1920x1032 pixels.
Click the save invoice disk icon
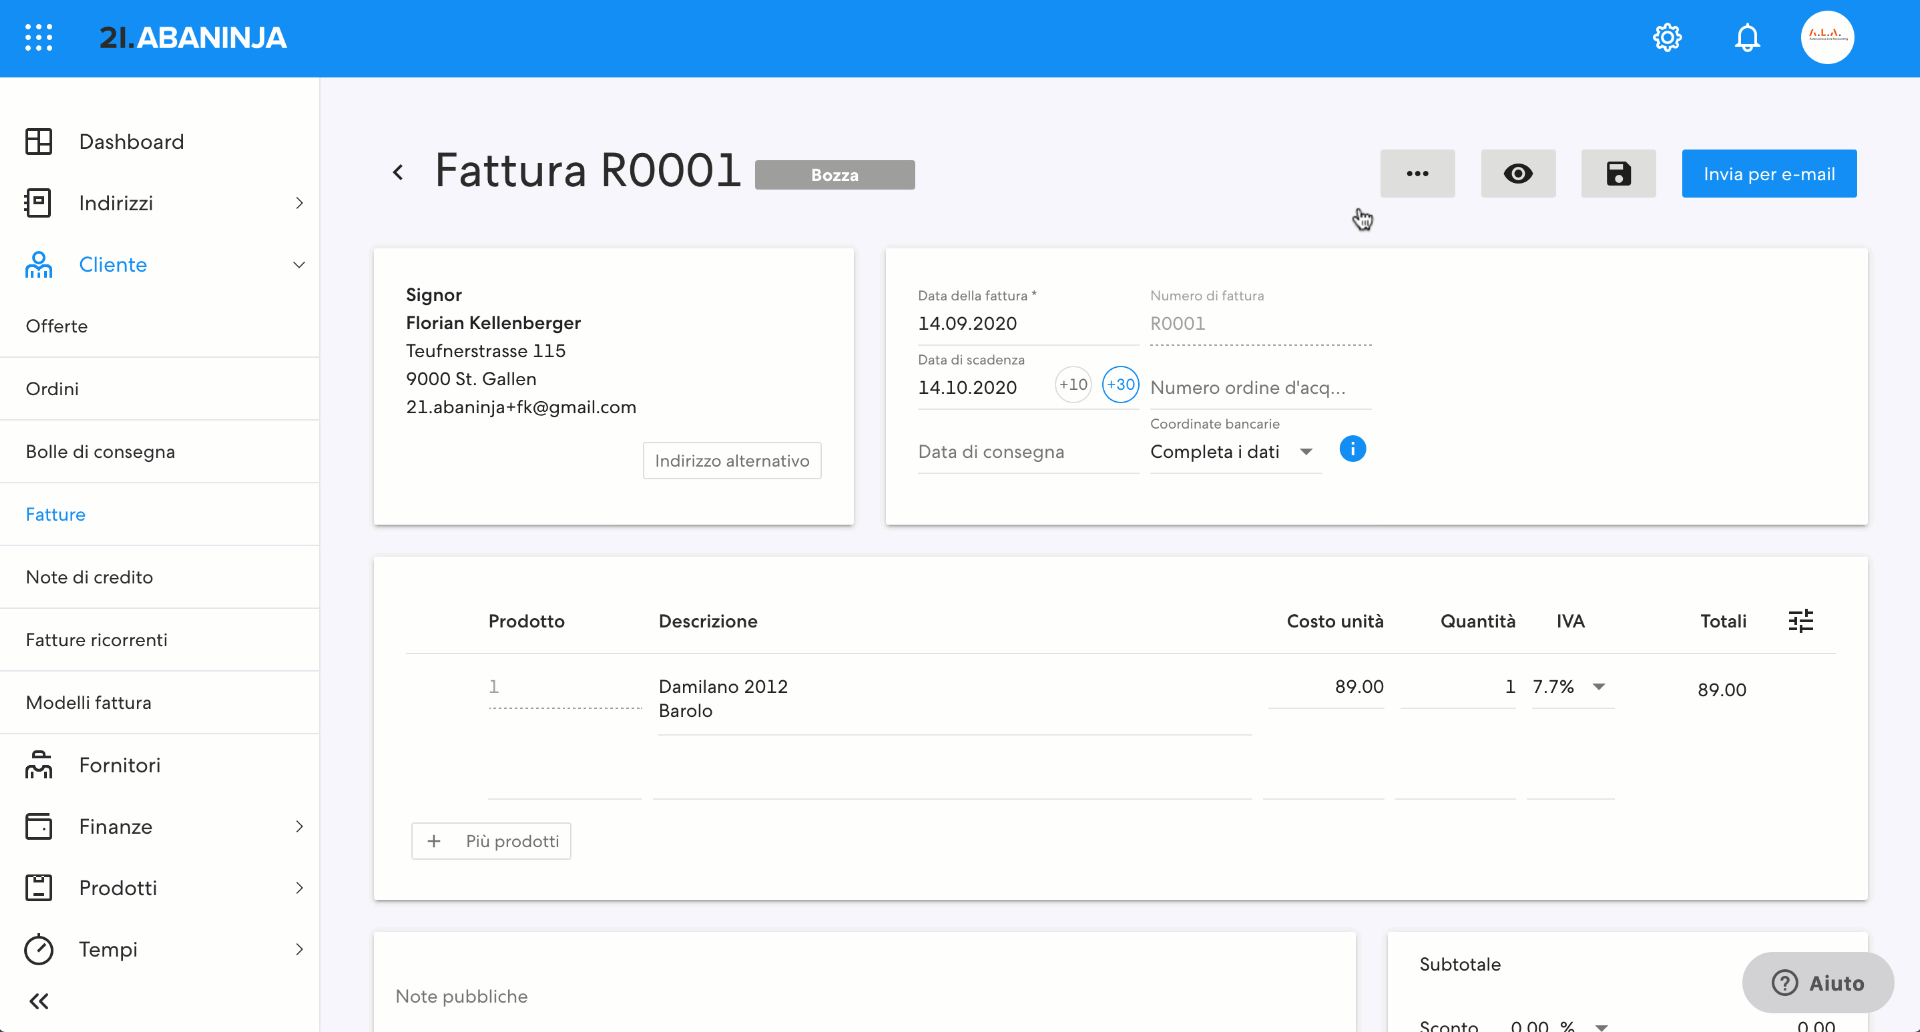click(1618, 174)
